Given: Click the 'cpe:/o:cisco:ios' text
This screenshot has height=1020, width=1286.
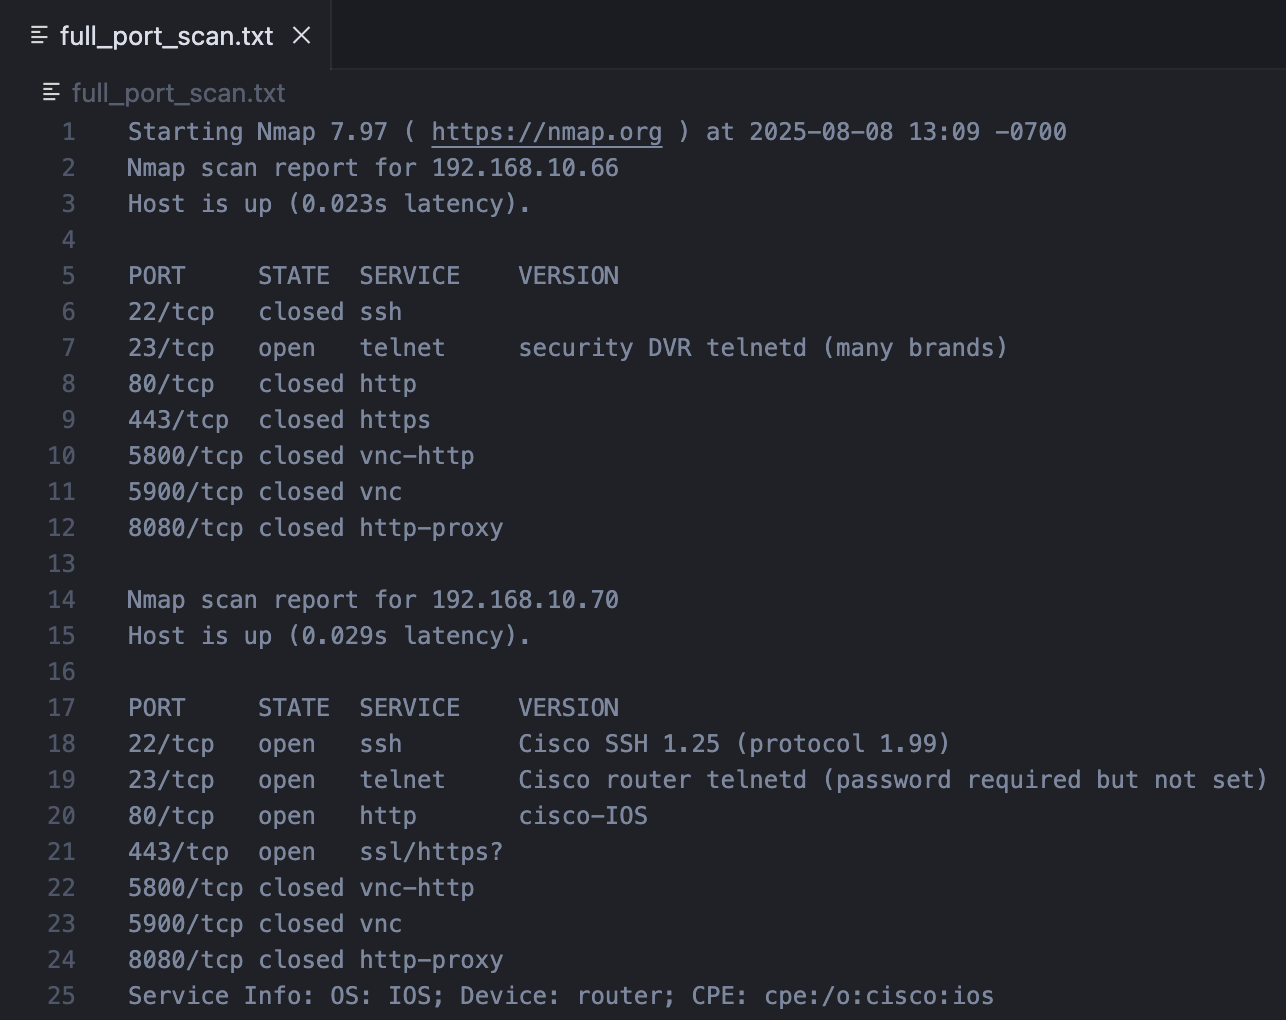Looking at the screenshot, I should 879,996.
